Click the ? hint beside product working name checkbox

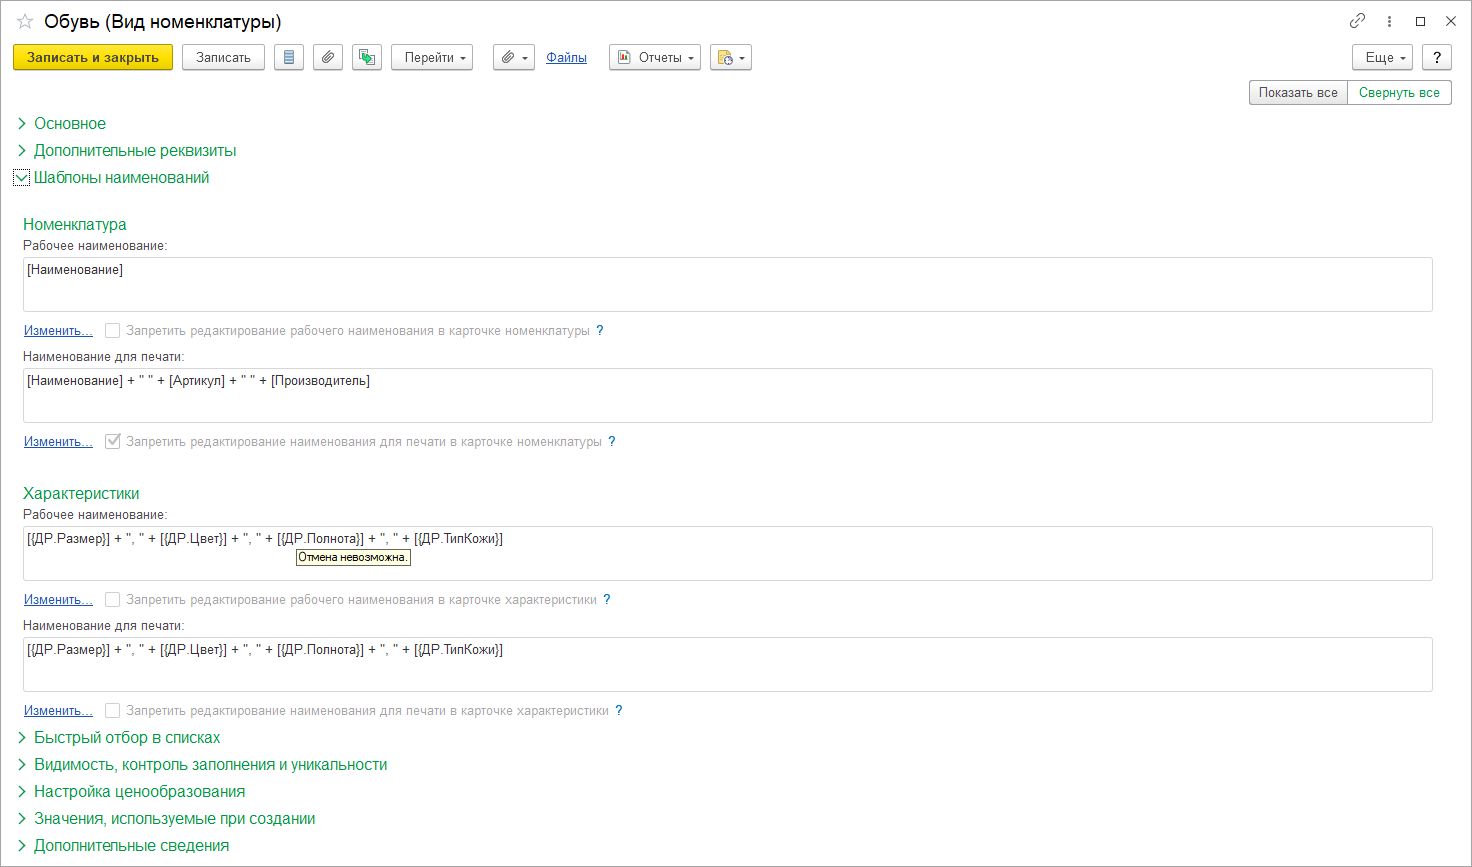point(600,331)
